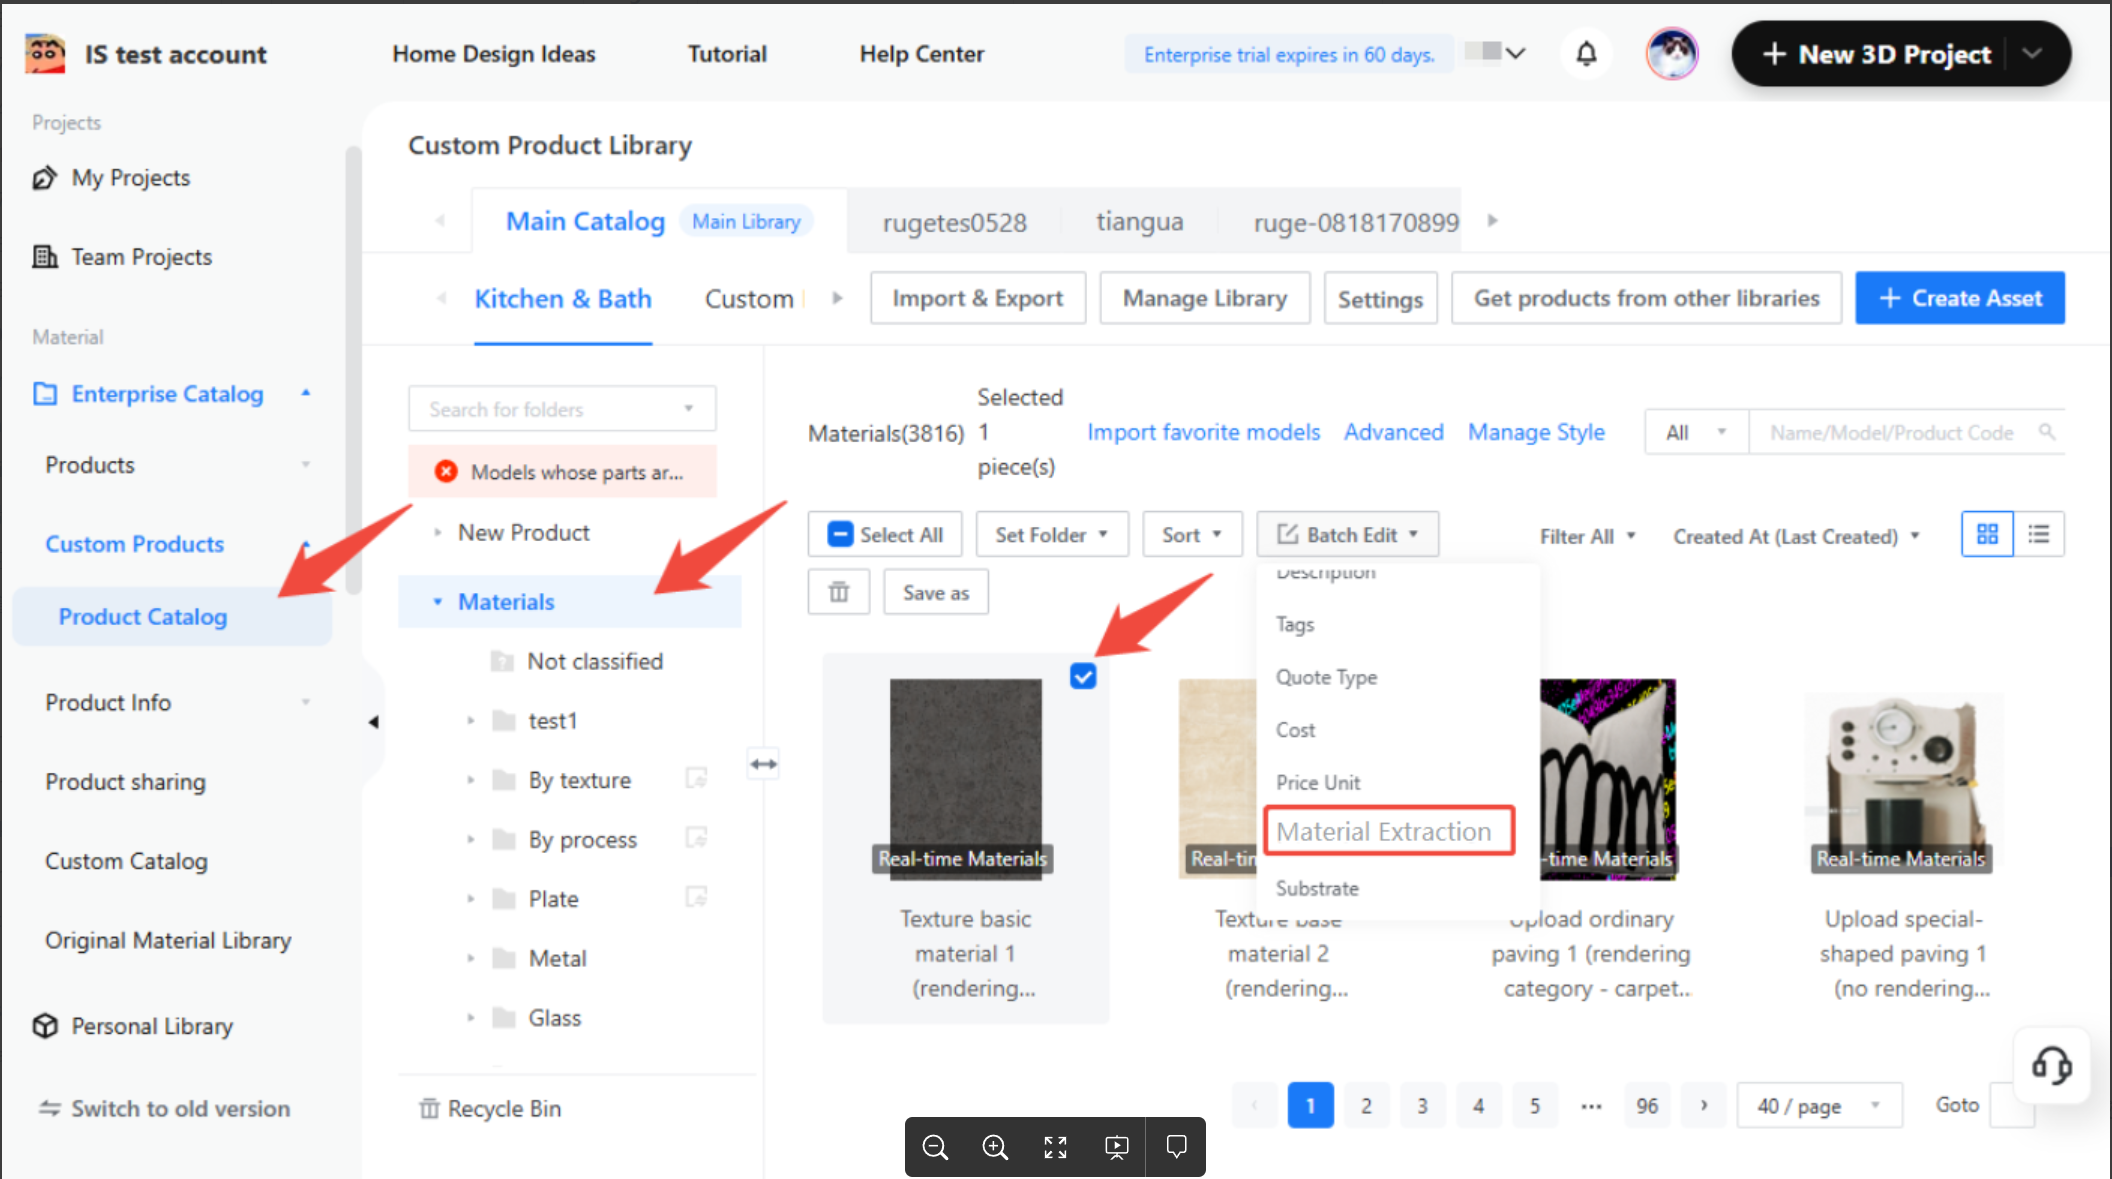The height and width of the screenshot is (1179, 2112).
Task: Click fullscreen expand icon in bottom toolbar
Action: coord(1055,1147)
